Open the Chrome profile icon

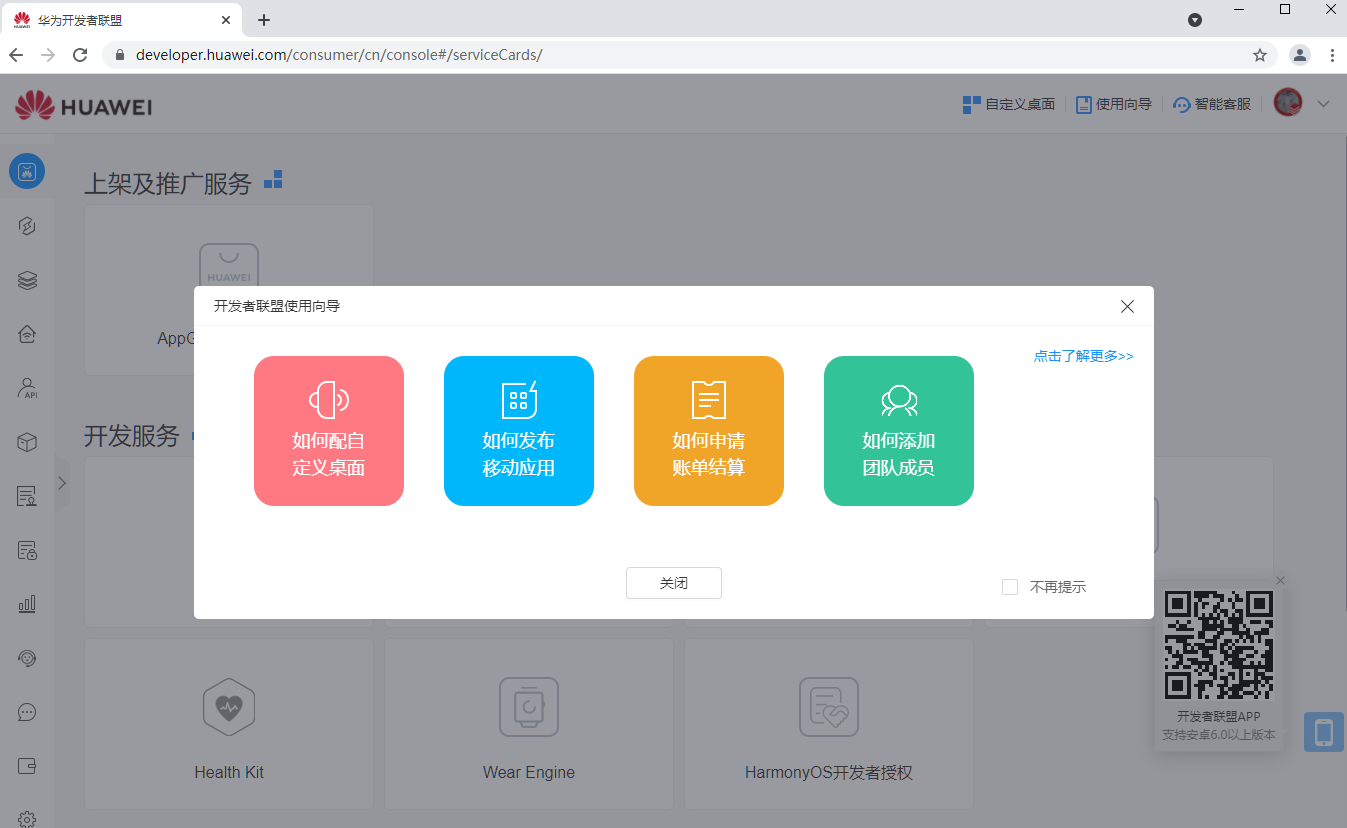point(1300,55)
